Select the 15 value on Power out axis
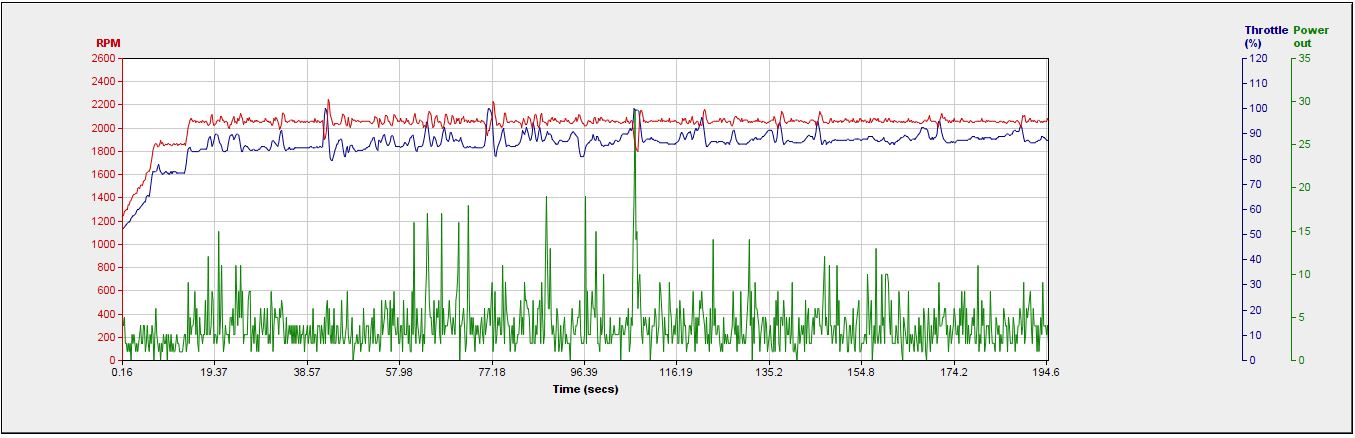This screenshot has height=438, width=1355. point(1304,231)
